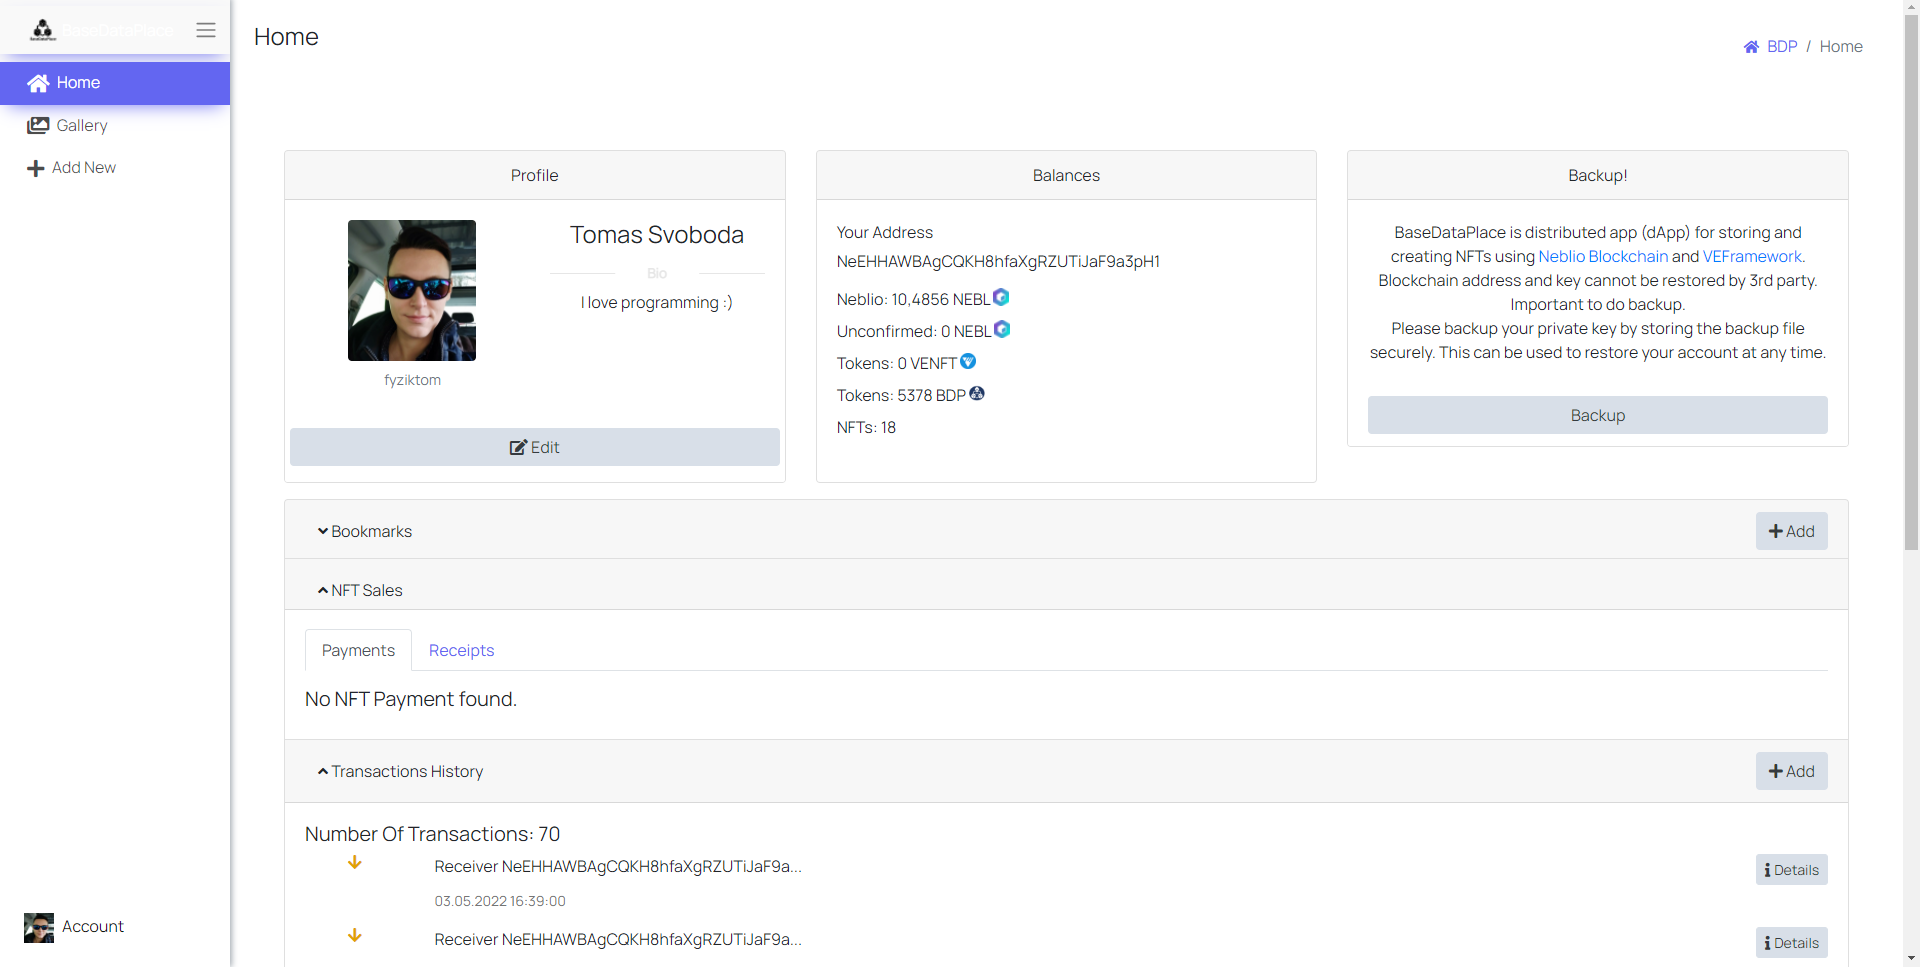Viewport: 1920px width, 967px height.
Task: Open Gallery from the sidebar
Action: click(x=81, y=125)
